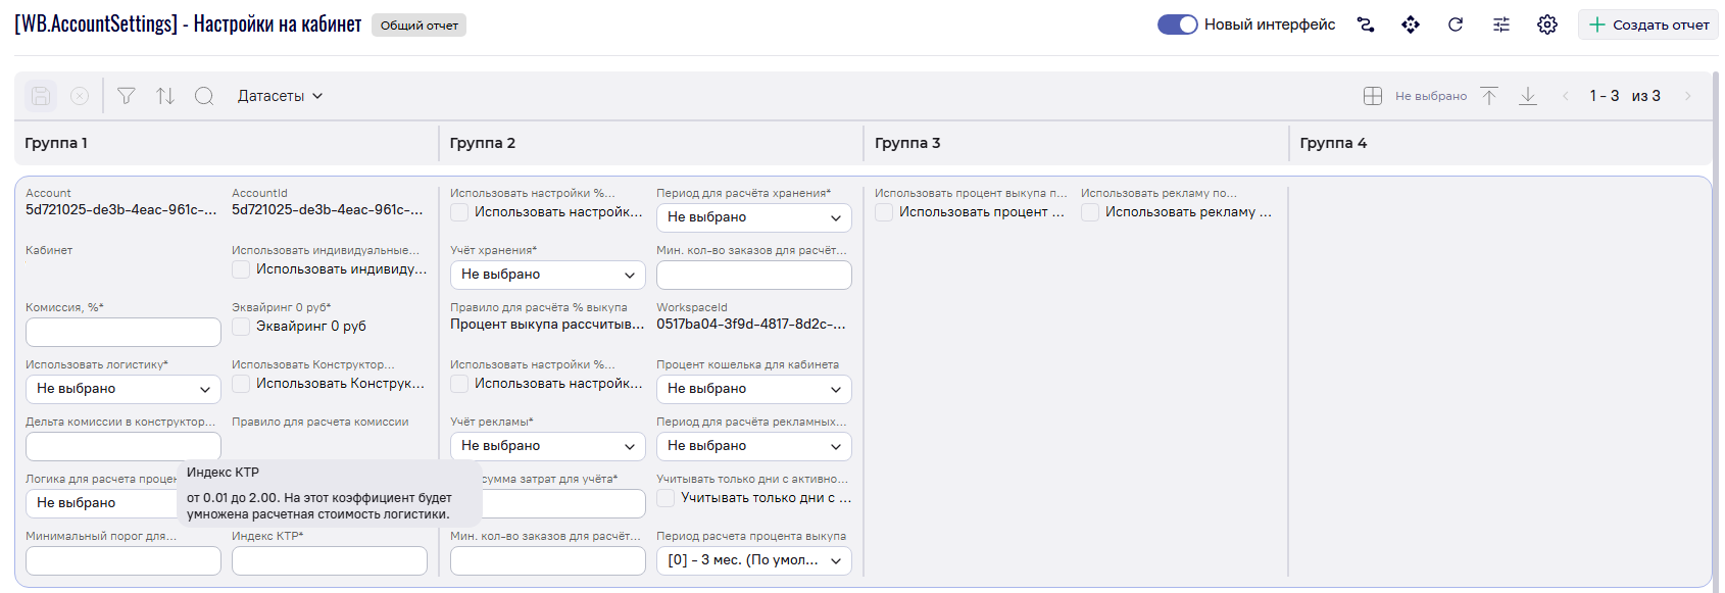Viewport: 1725px width, 593px height.
Task: Open settings via the gear icon
Action: point(1547,25)
